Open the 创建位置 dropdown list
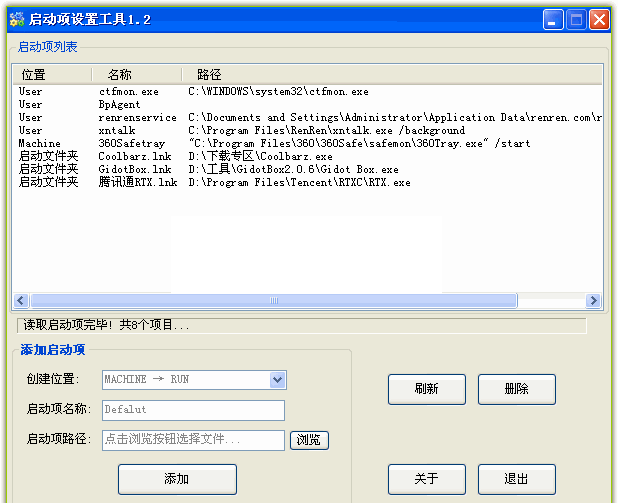This screenshot has width=618, height=503. 277,380
